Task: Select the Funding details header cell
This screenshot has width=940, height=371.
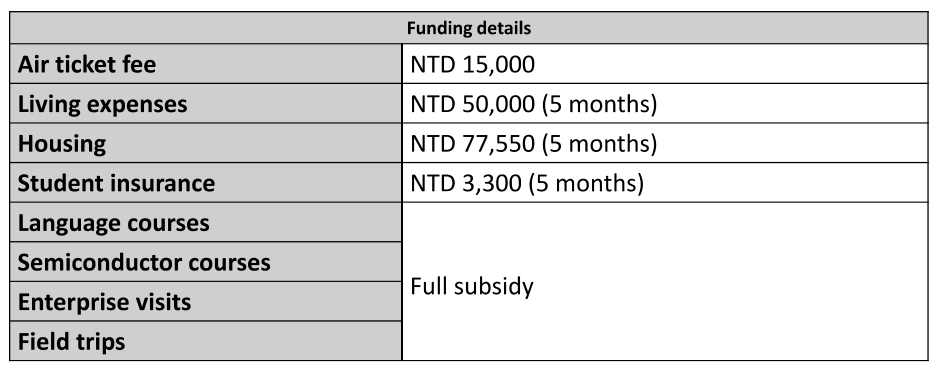Action: 469,28
